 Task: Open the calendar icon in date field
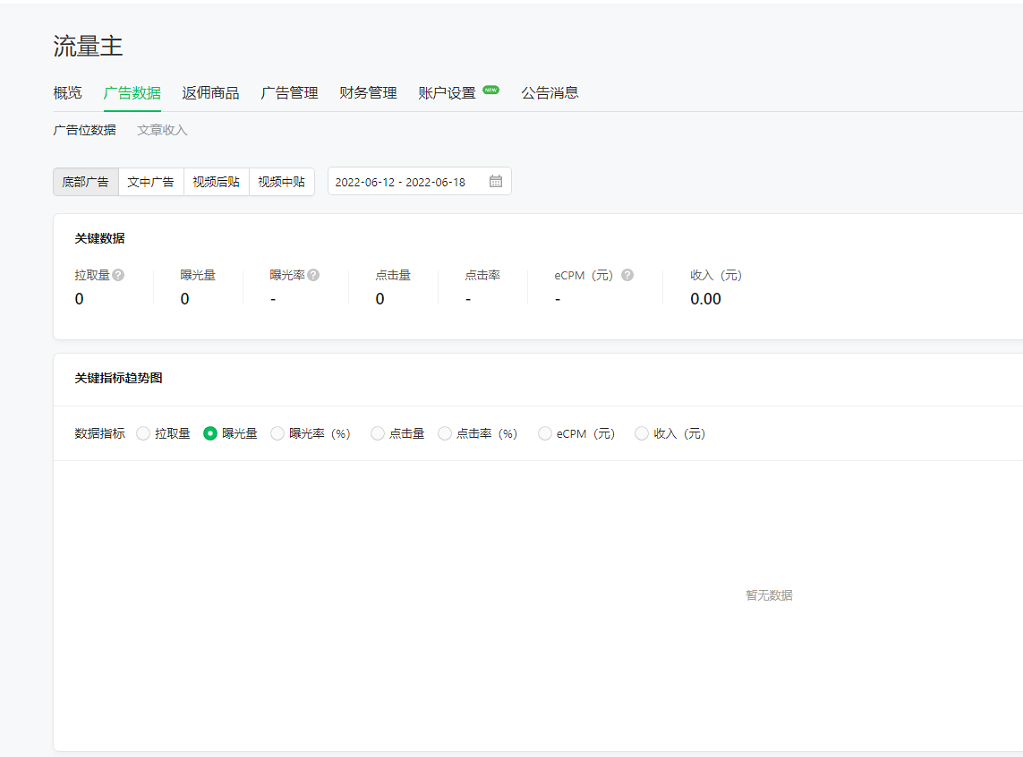[x=496, y=182]
